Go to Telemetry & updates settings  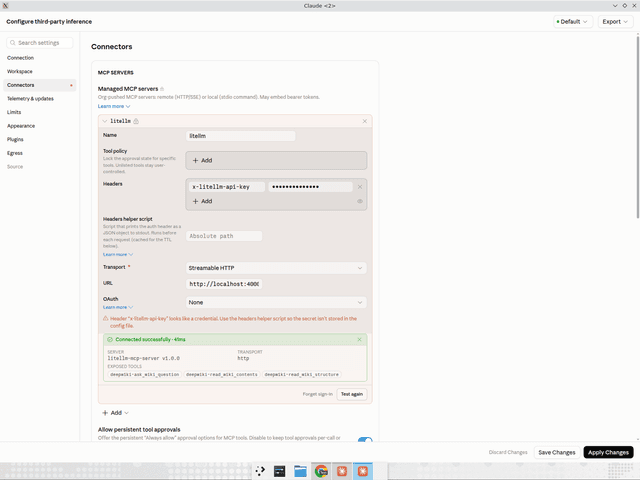[30, 99]
